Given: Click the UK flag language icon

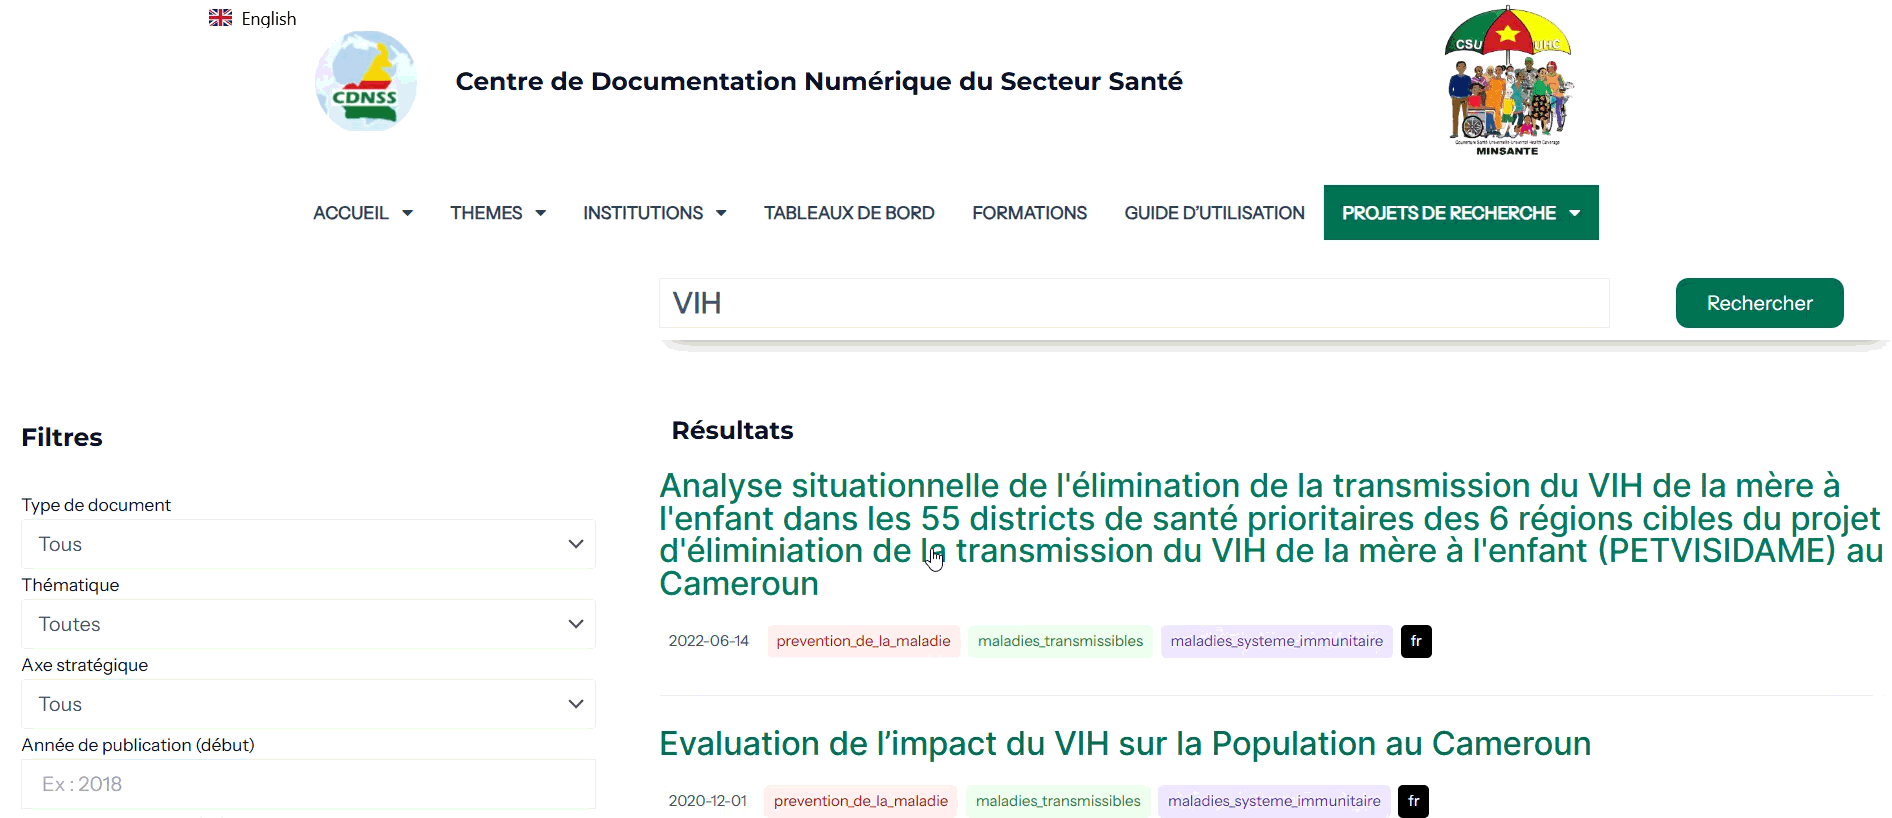Looking at the screenshot, I should click(220, 18).
